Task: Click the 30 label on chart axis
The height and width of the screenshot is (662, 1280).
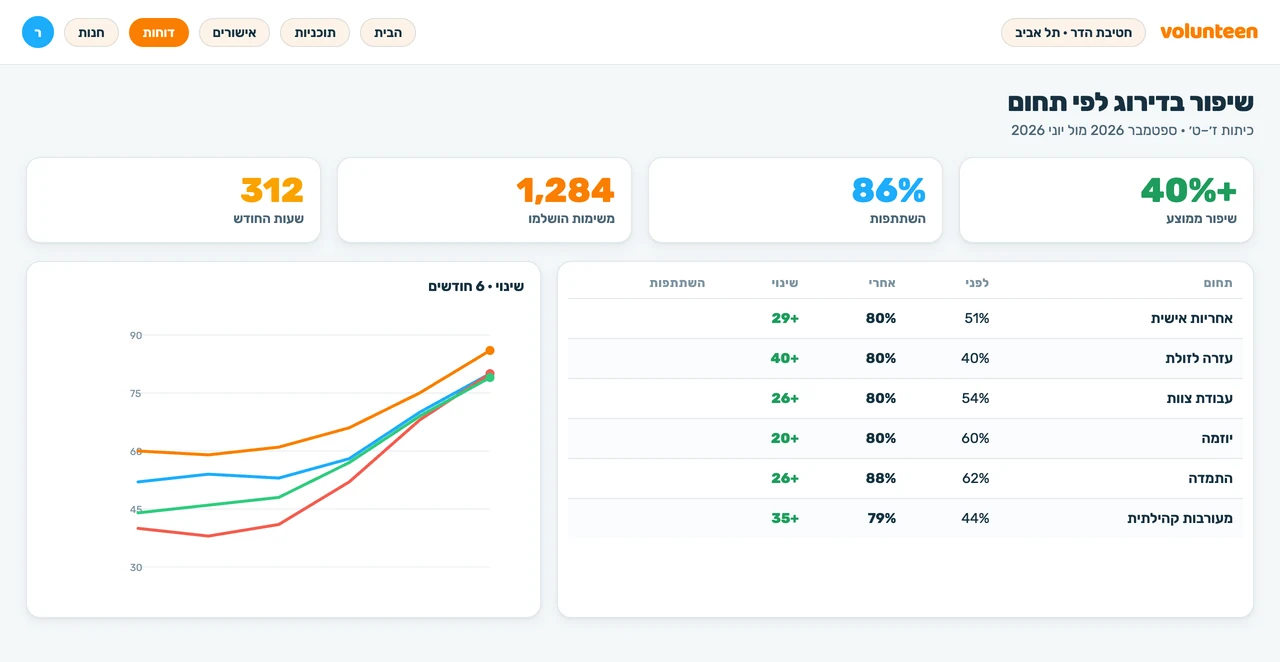Action: [x=136, y=567]
